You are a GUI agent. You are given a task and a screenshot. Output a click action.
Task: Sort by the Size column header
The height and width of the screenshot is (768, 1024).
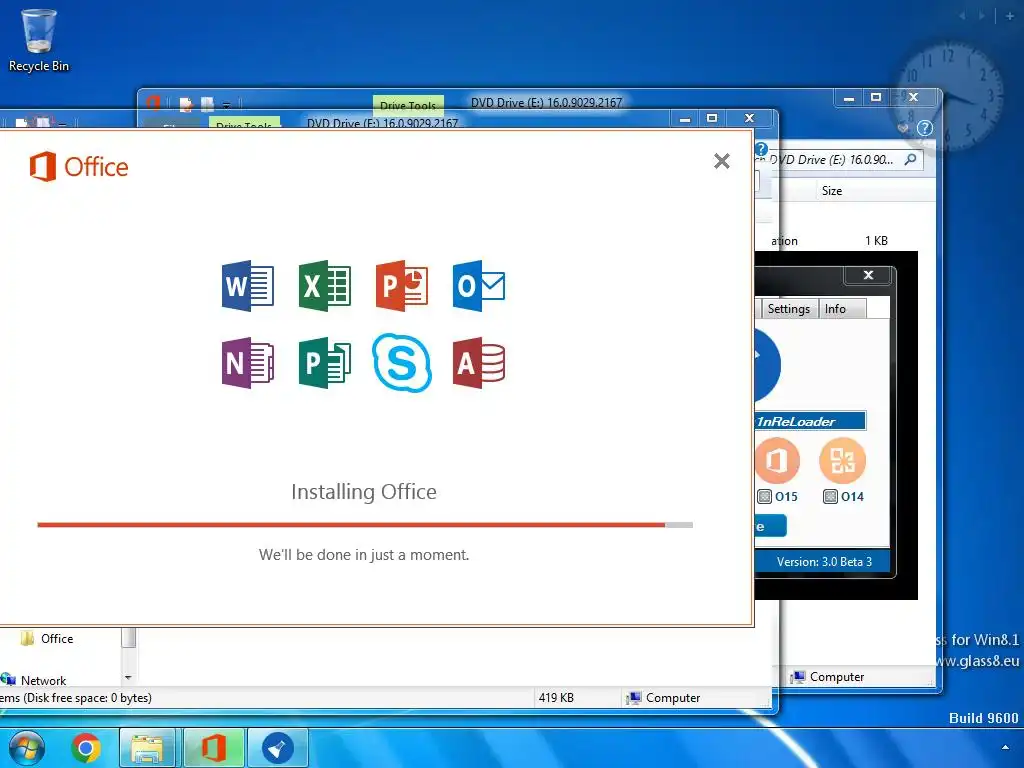831,191
